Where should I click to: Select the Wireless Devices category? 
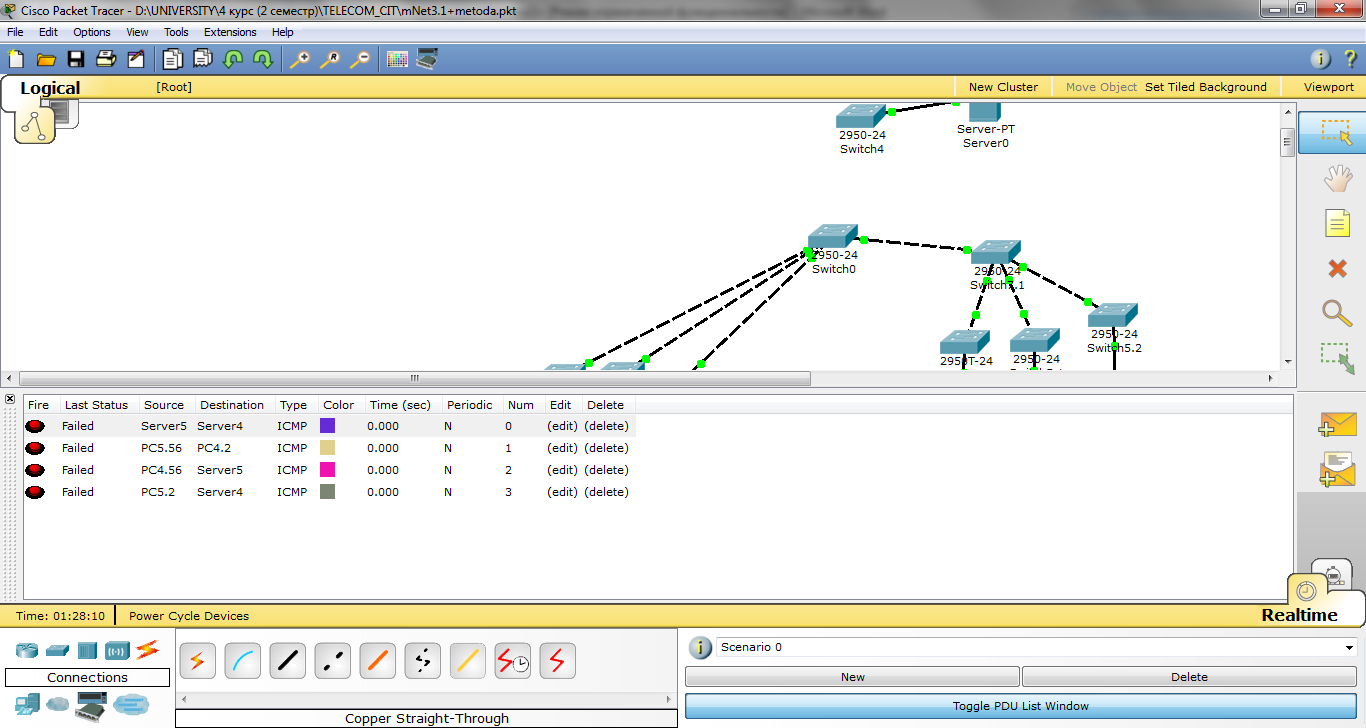pos(118,650)
